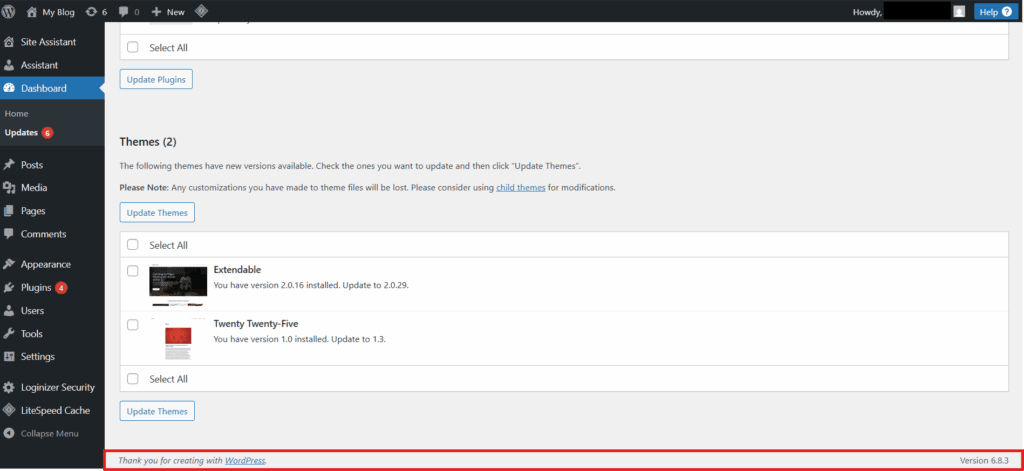Click the Extendable theme thumbnail

click(178, 285)
